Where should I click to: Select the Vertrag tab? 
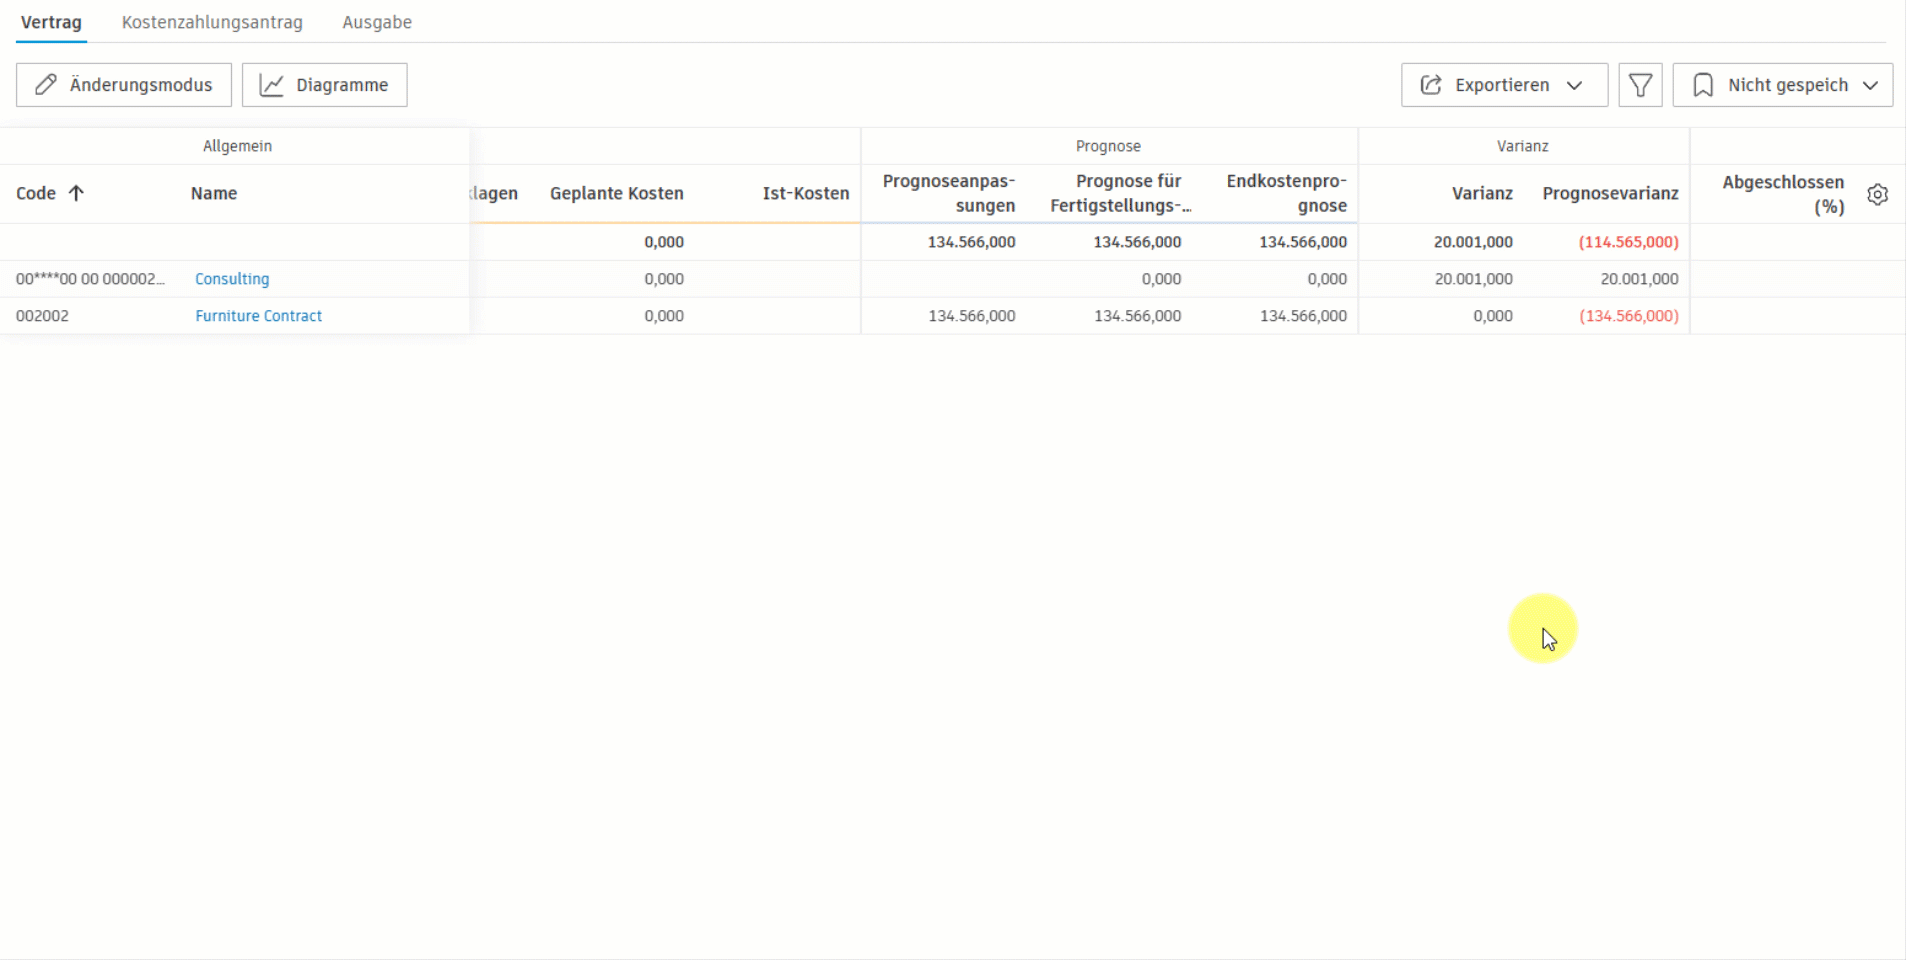[51, 22]
